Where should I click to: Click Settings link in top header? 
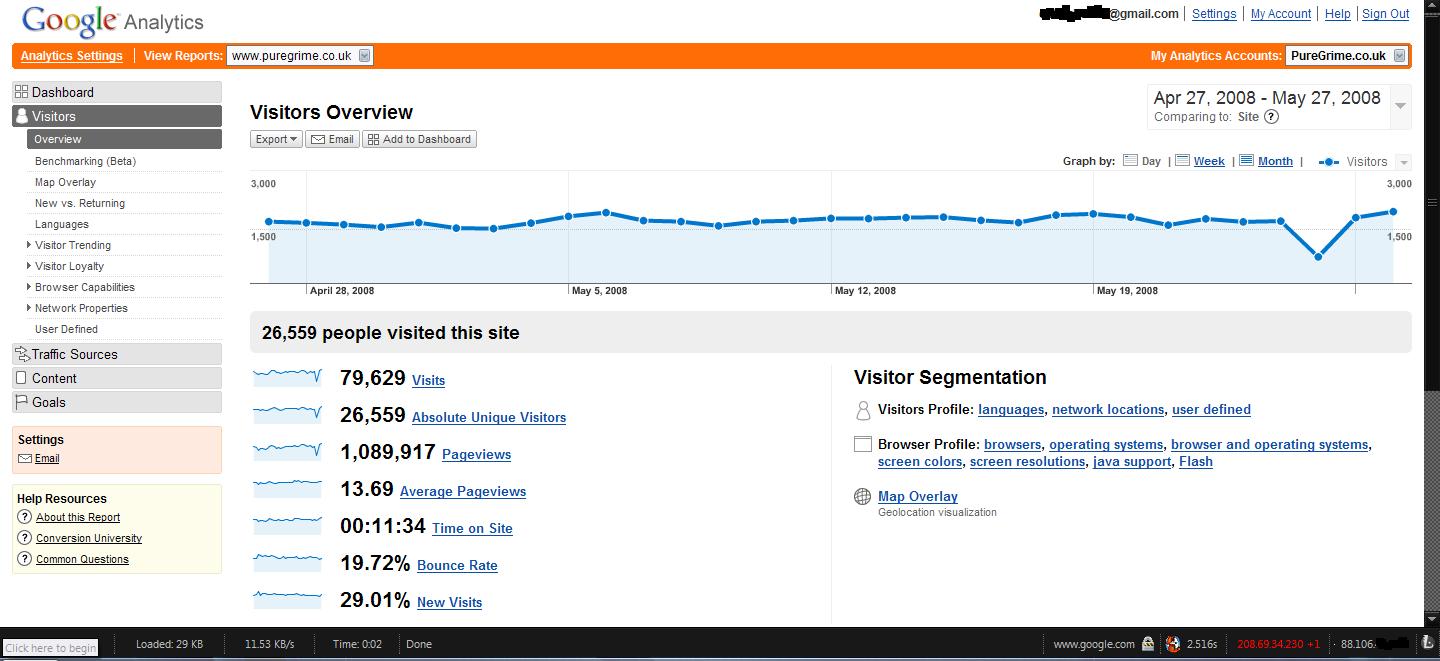coord(1214,14)
